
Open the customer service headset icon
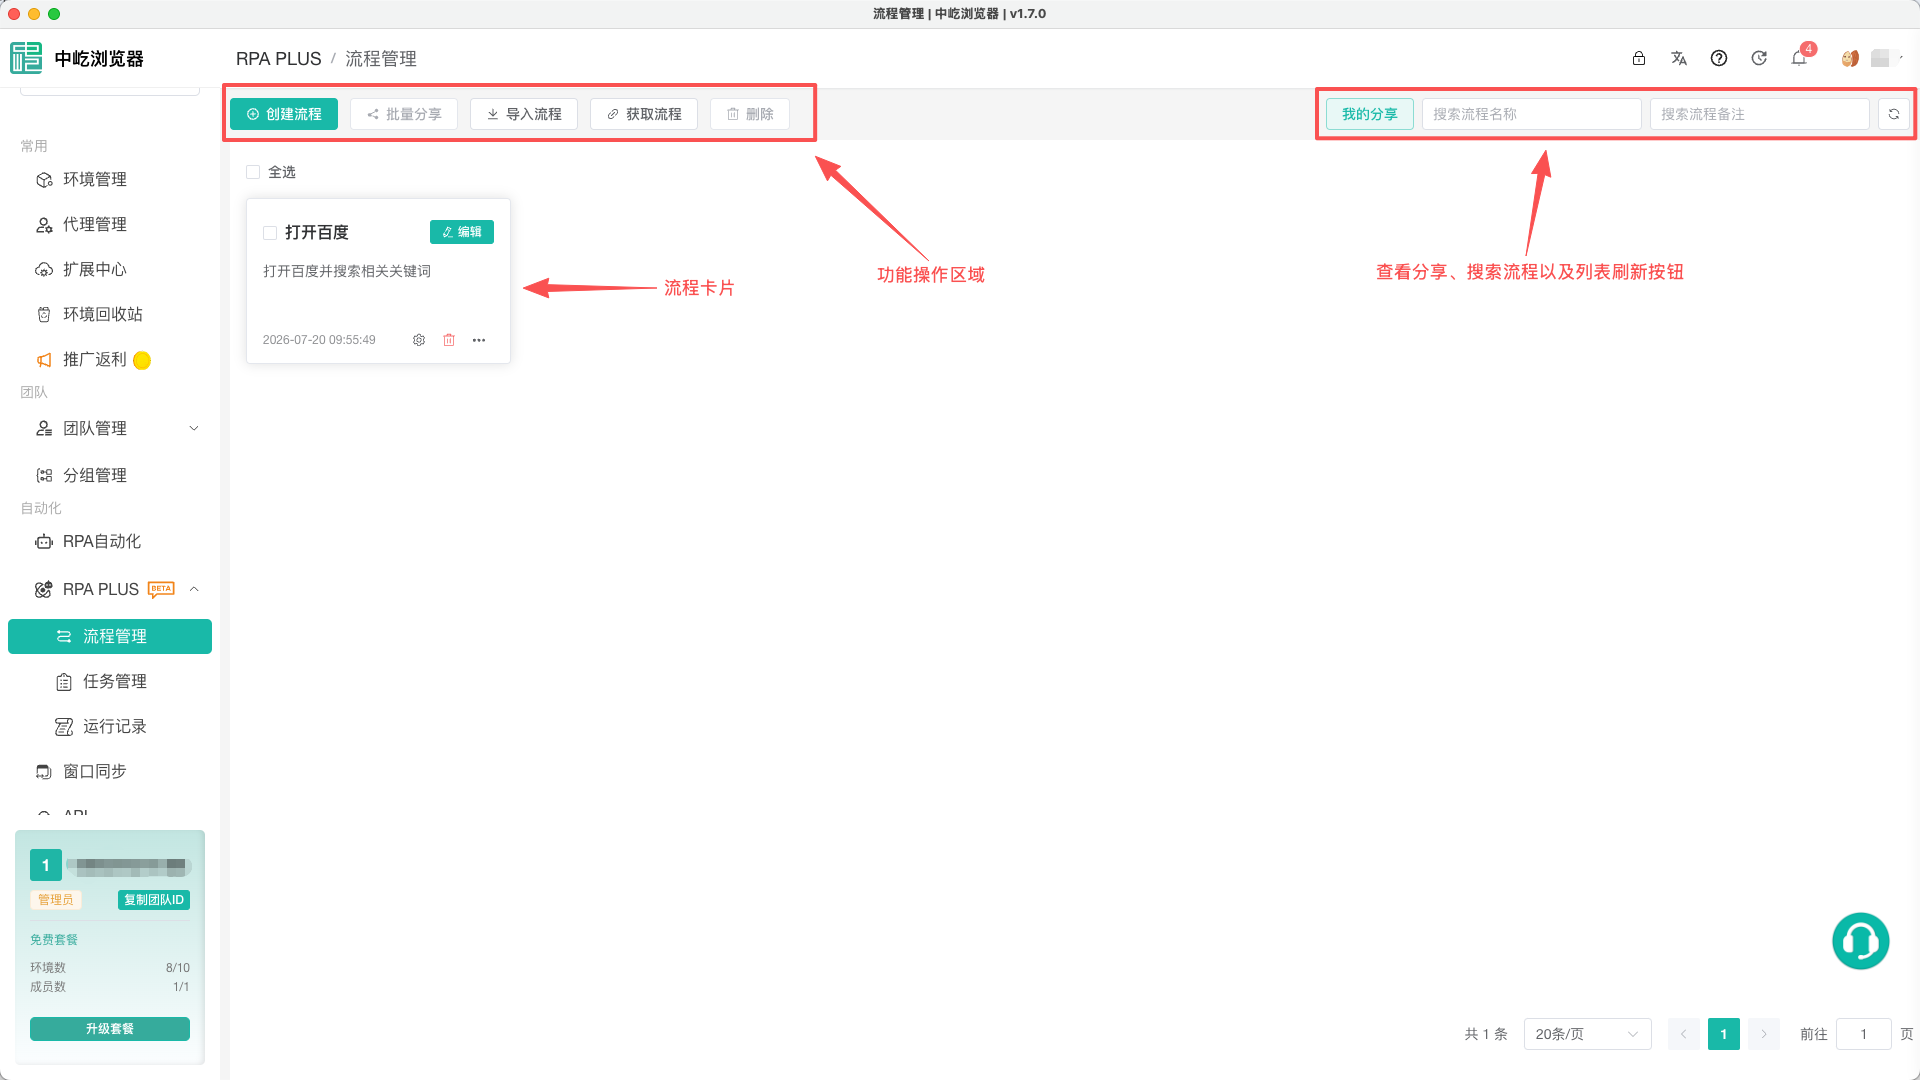coord(1860,941)
